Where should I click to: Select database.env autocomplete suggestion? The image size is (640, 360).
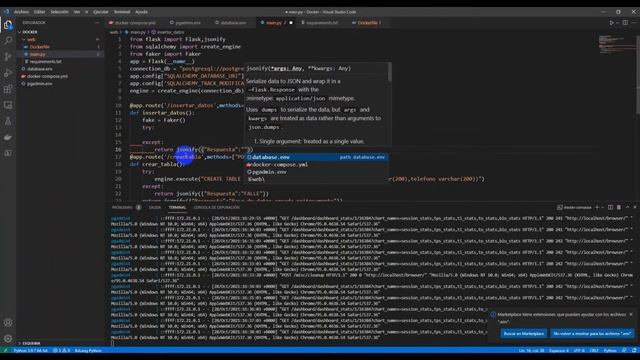point(317,157)
